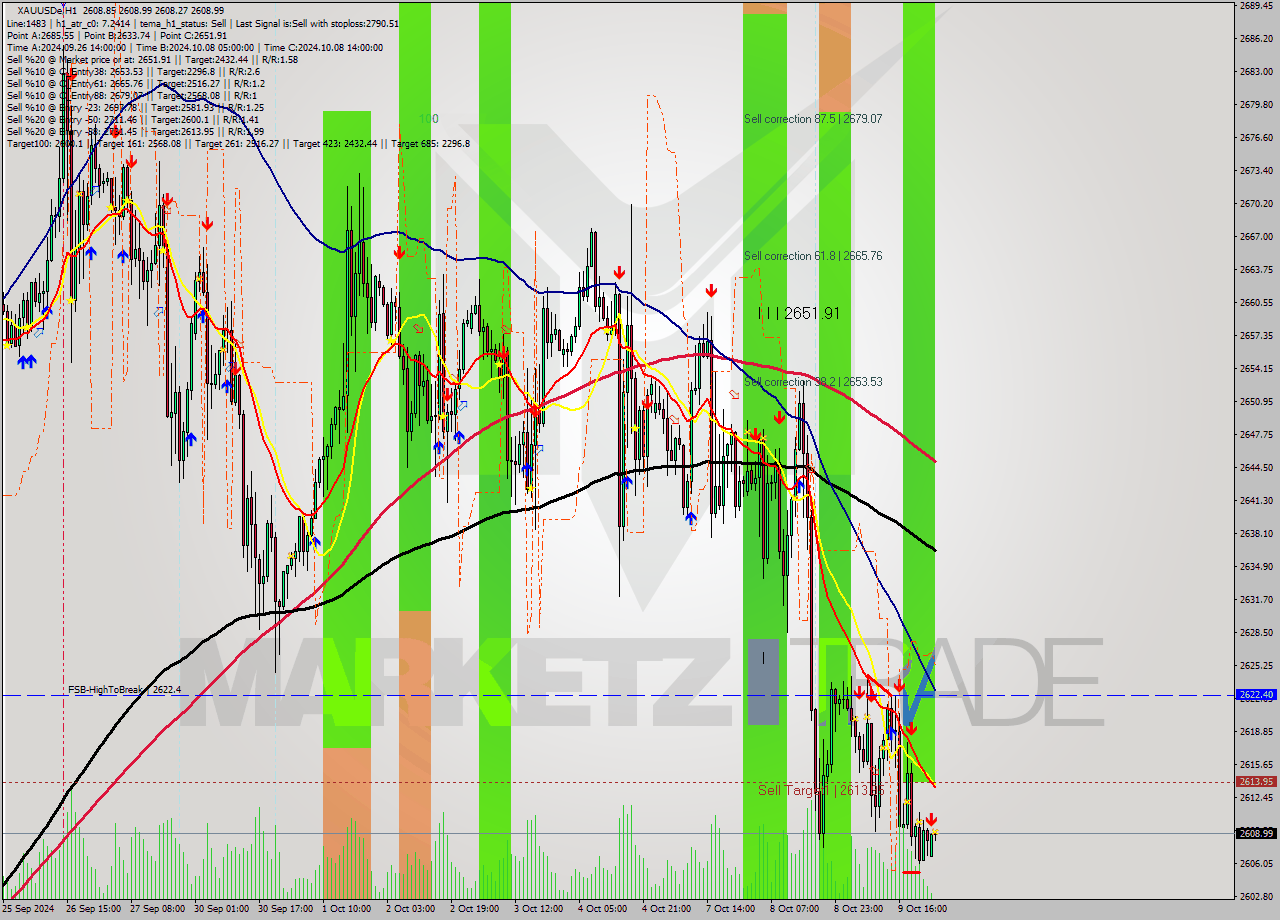Select the 2618.85 price axis value
The image size is (1280, 920).
tap(1256, 731)
